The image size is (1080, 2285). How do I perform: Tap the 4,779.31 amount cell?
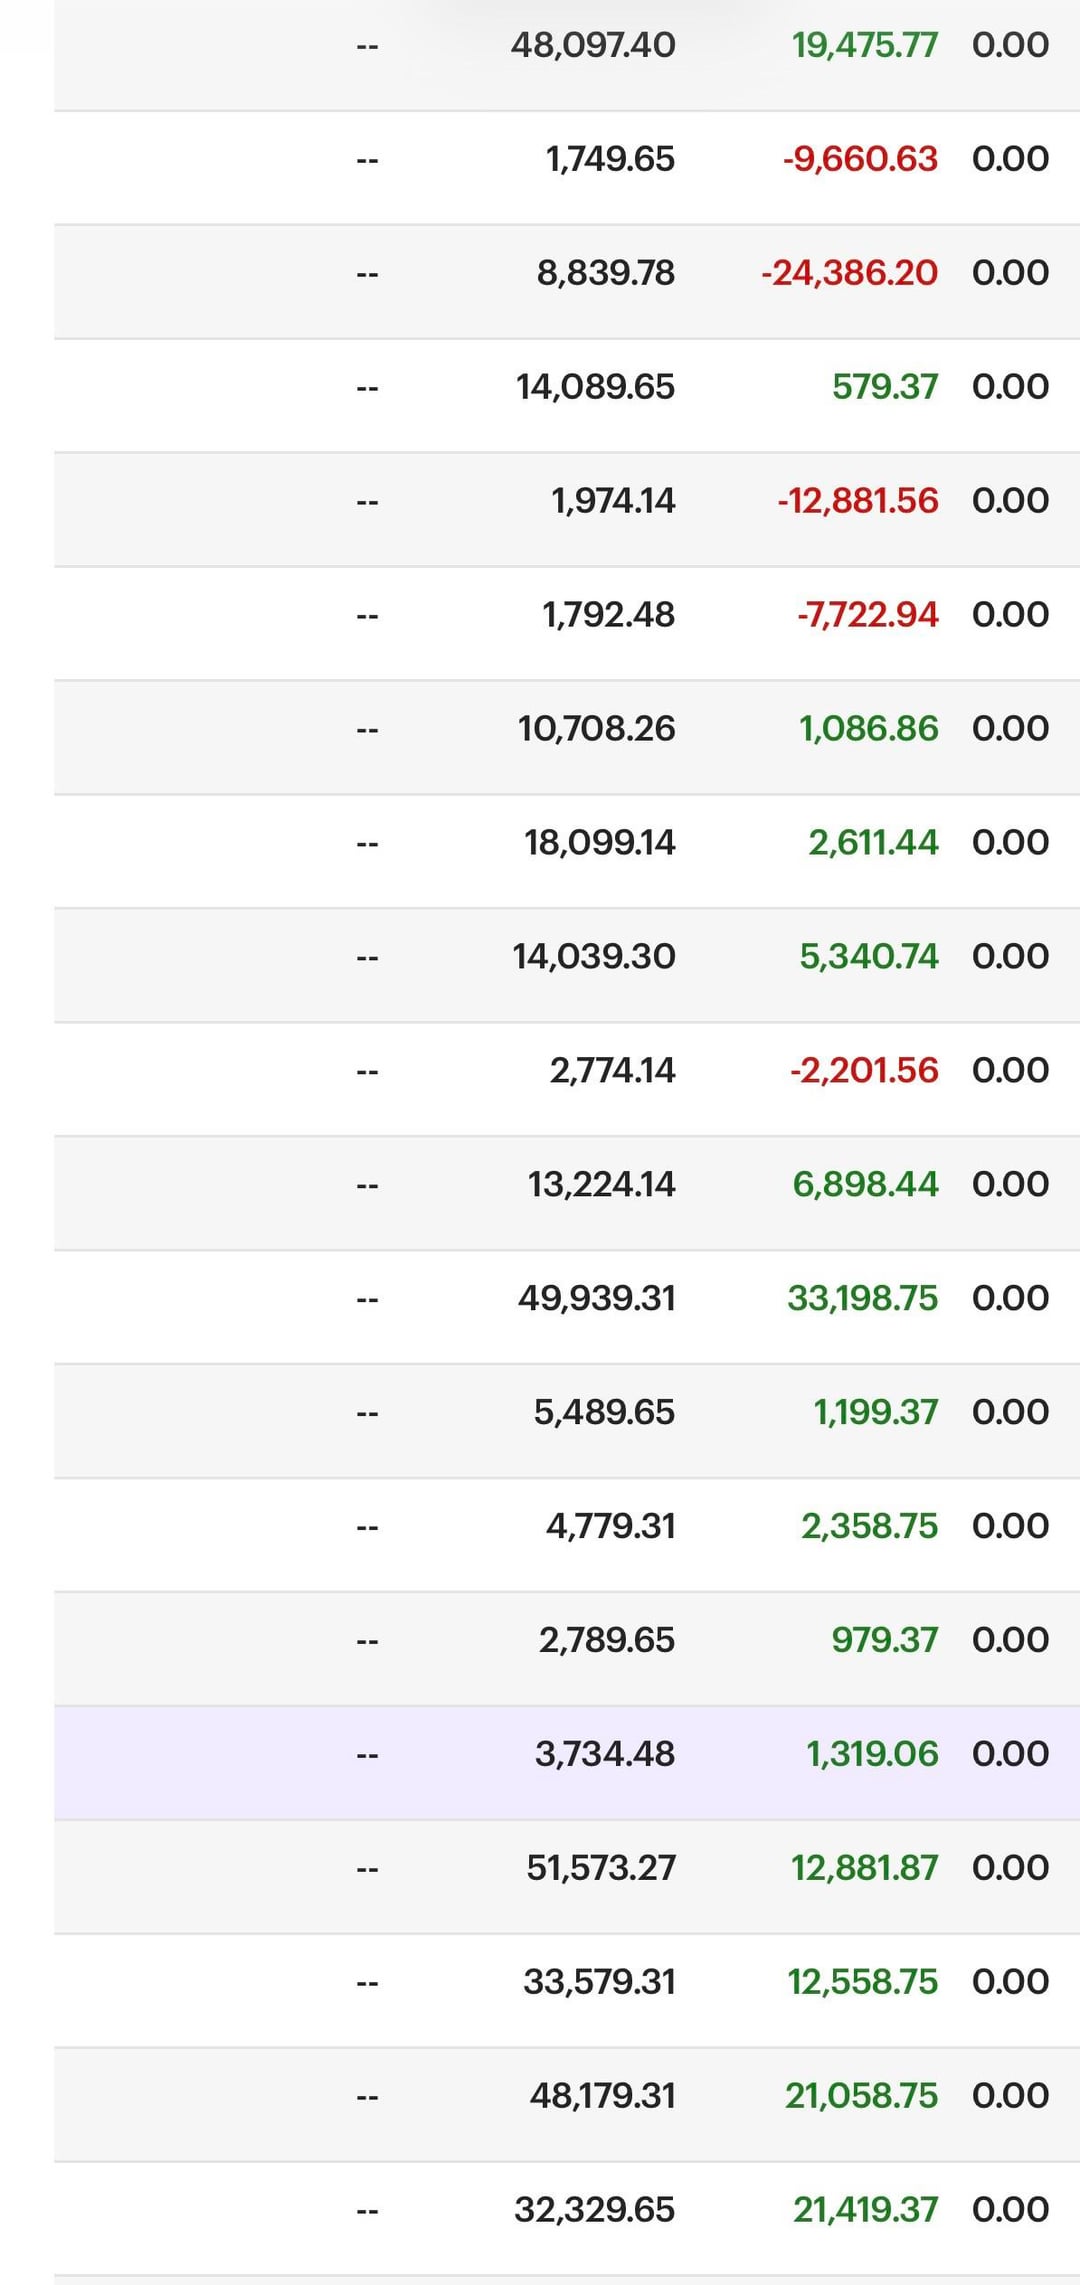610,1527
